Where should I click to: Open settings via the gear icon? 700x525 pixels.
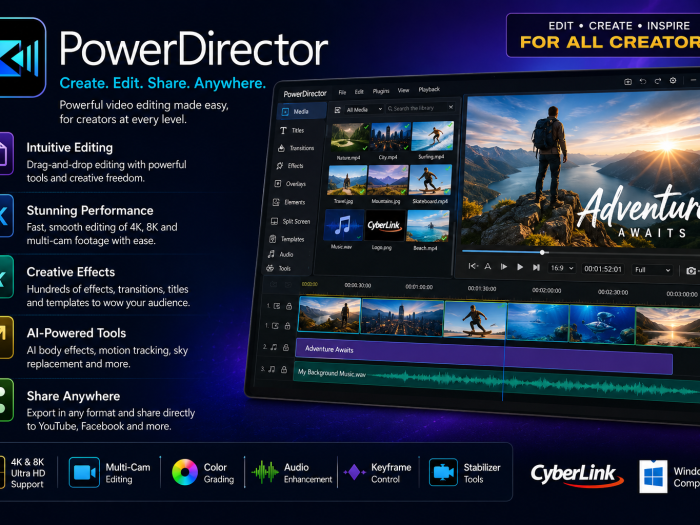pyautogui.click(x=673, y=80)
